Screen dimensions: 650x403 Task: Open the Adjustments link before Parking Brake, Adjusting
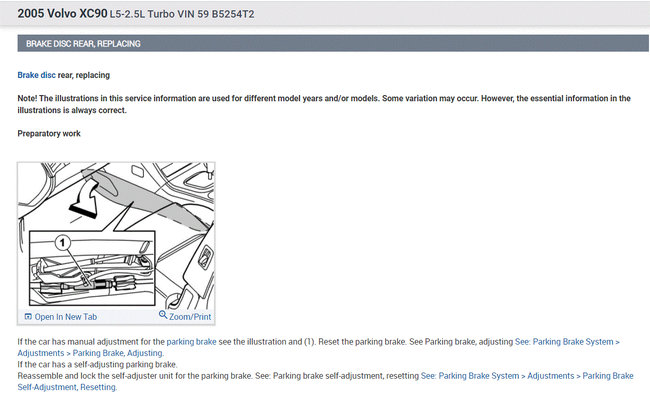click(41, 353)
